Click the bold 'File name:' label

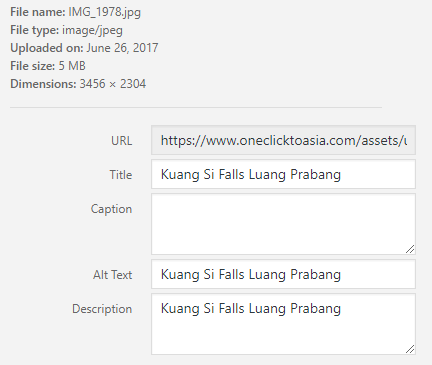pos(38,12)
